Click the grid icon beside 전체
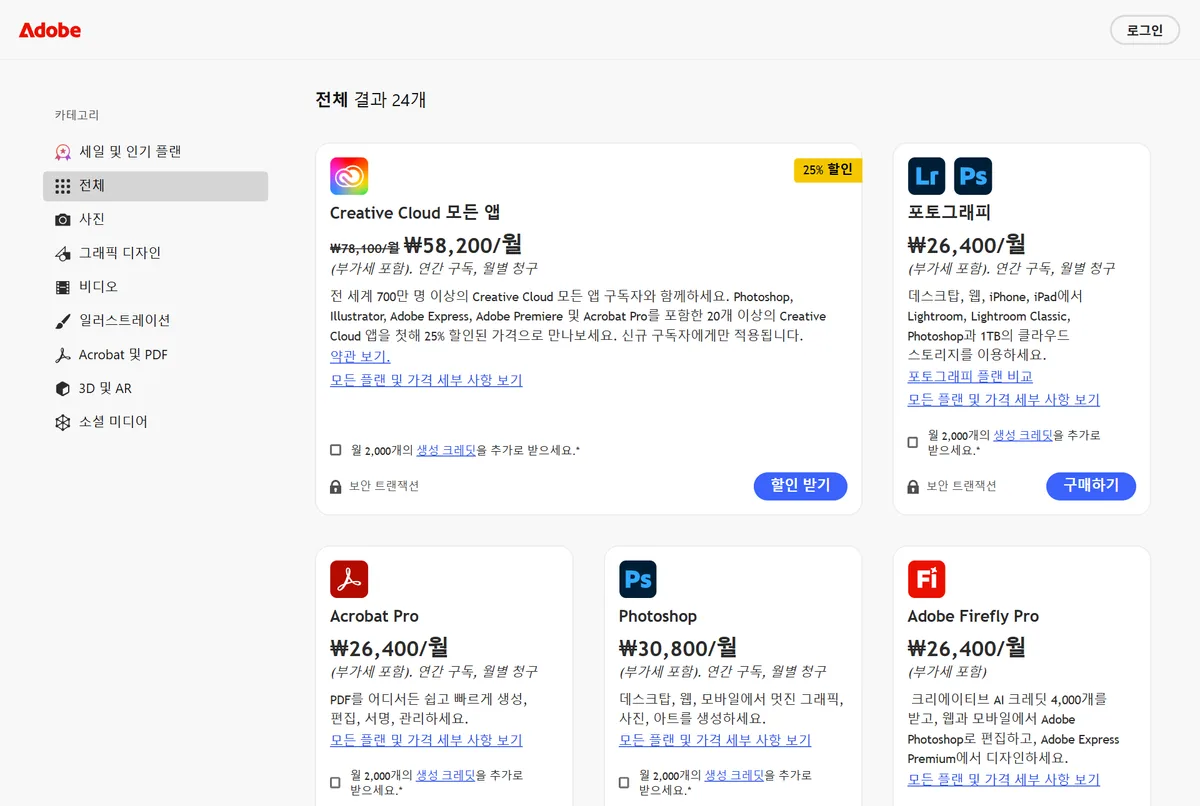Image resolution: width=1200 pixels, height=806 pixels. pos(63,186)
